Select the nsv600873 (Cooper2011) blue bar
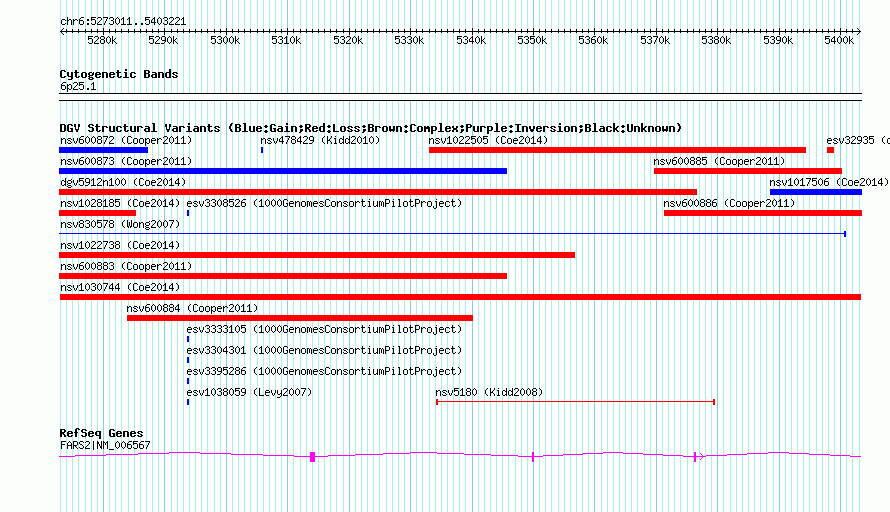Viewport: 890px width, 512px height. tap(283, 171)
